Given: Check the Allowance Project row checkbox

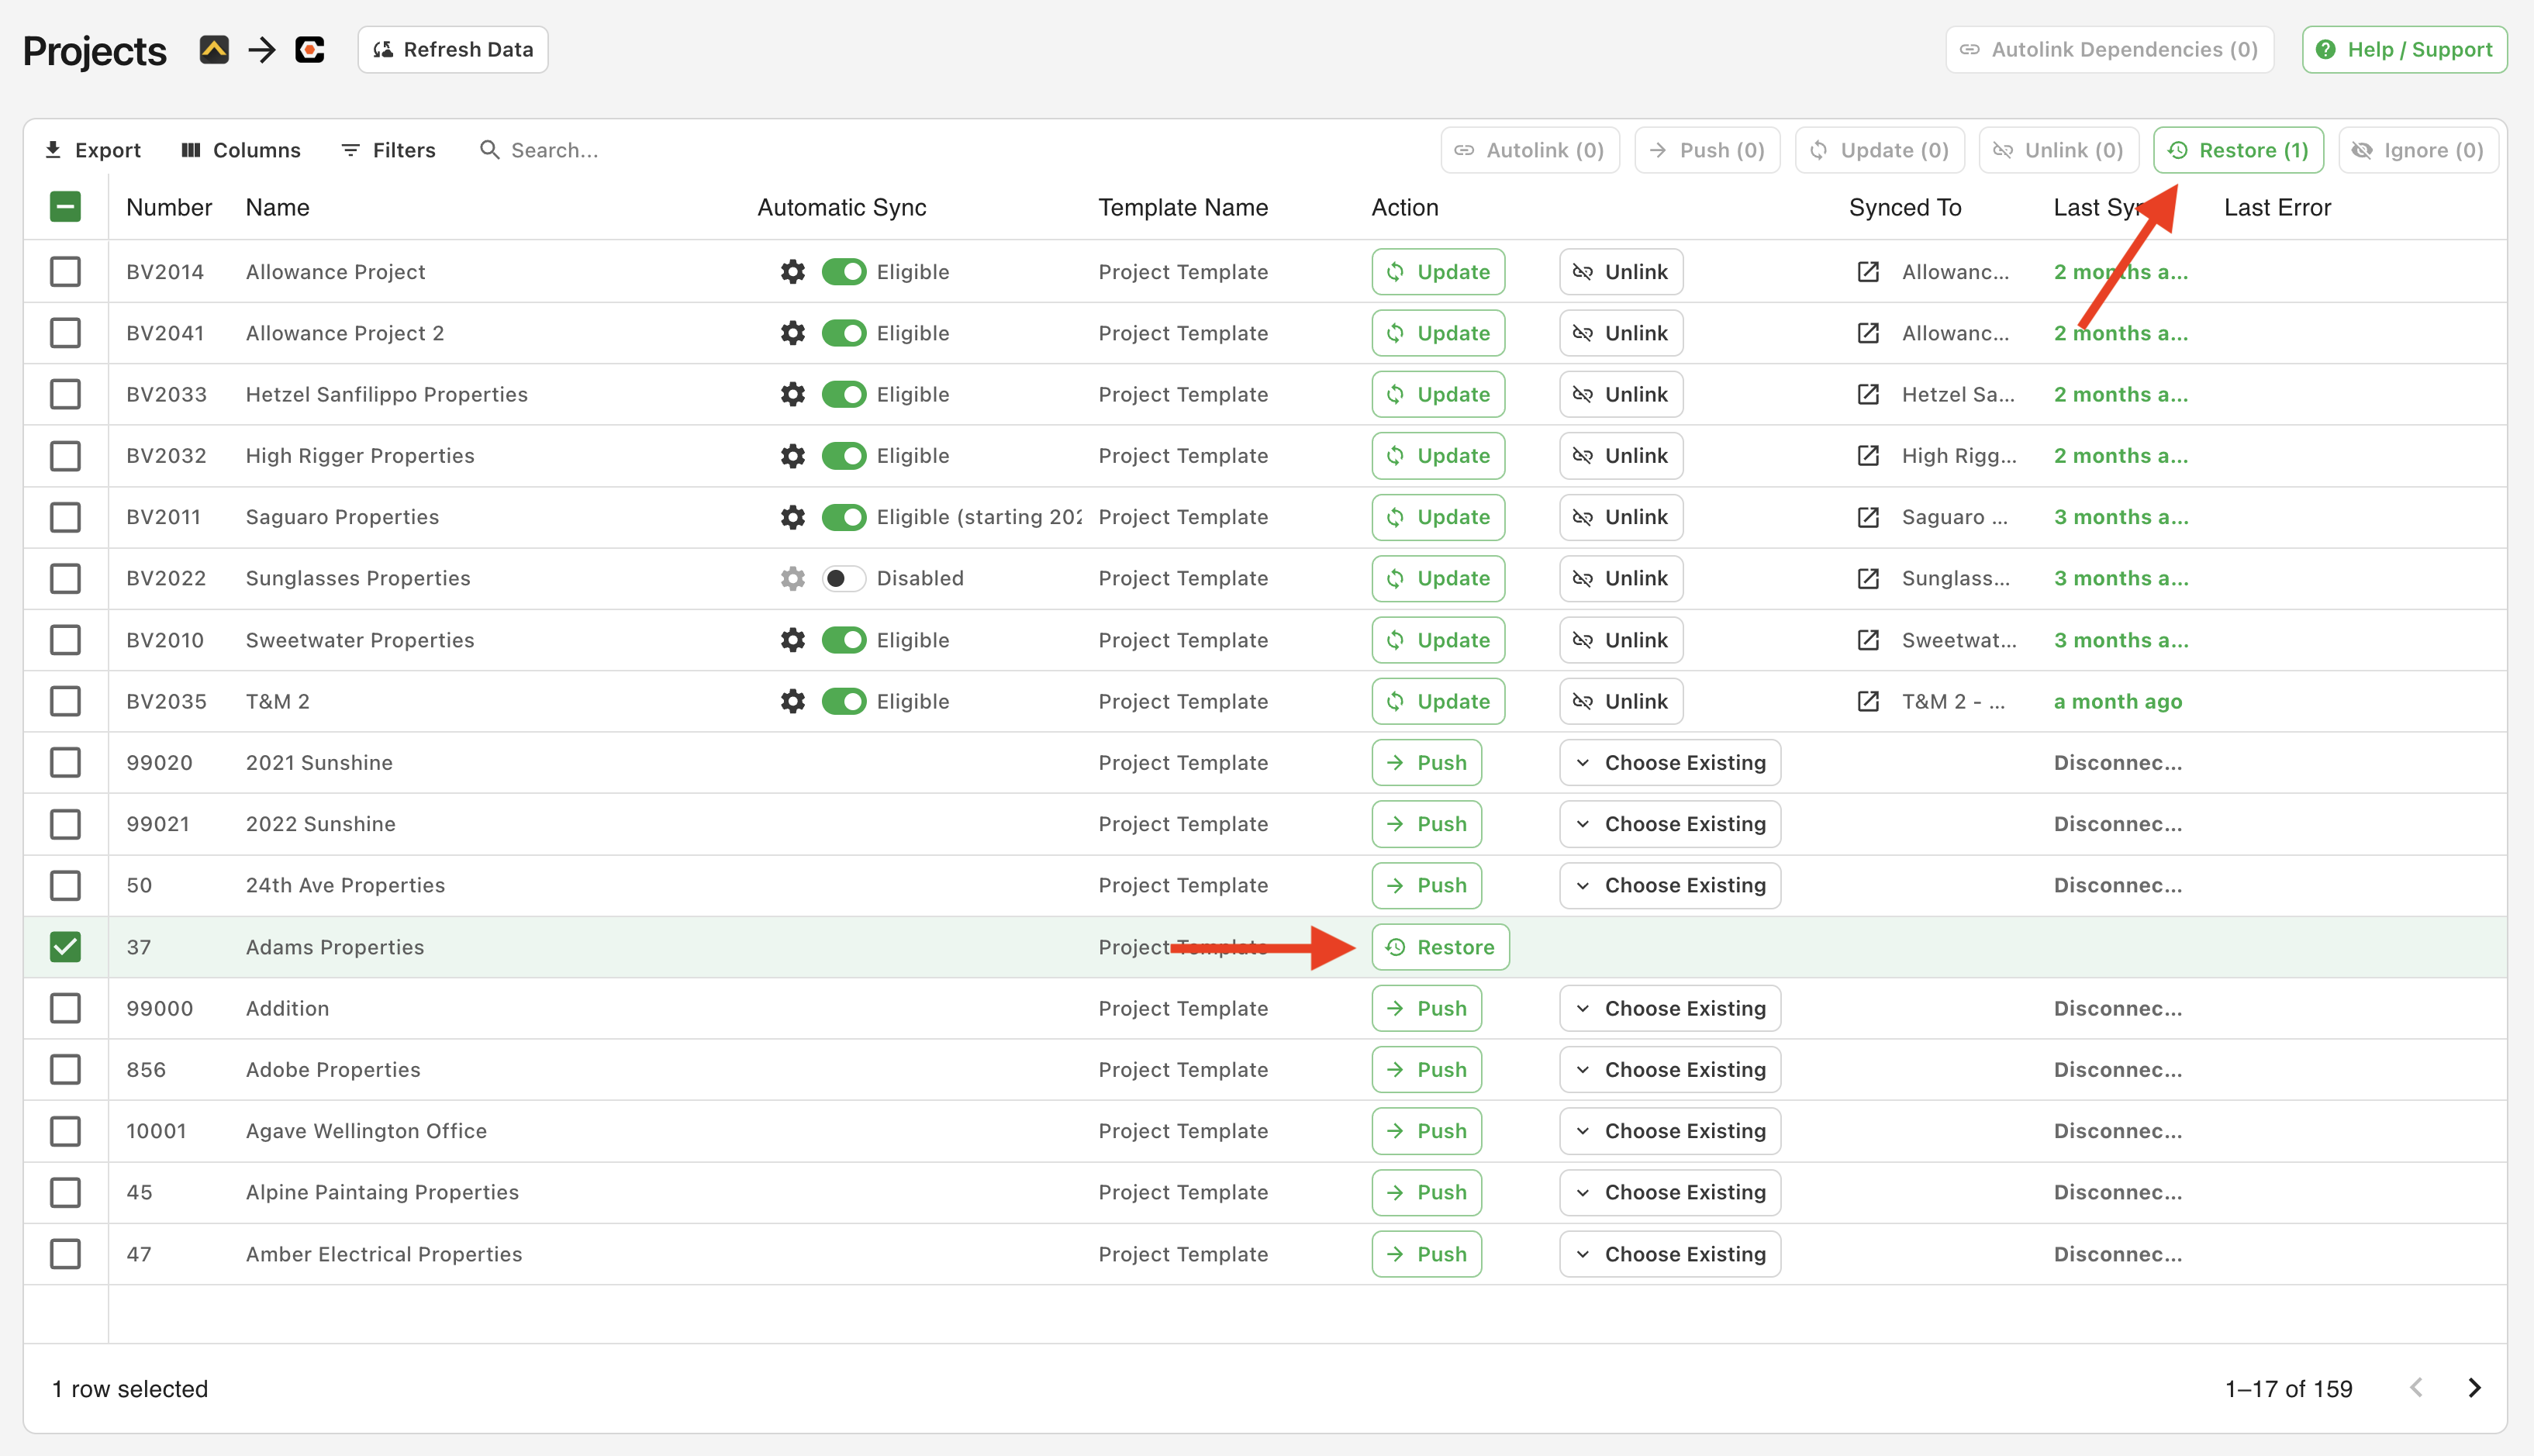Looking at the screenshot, I should pyautogui.click(x=65, y=272).
